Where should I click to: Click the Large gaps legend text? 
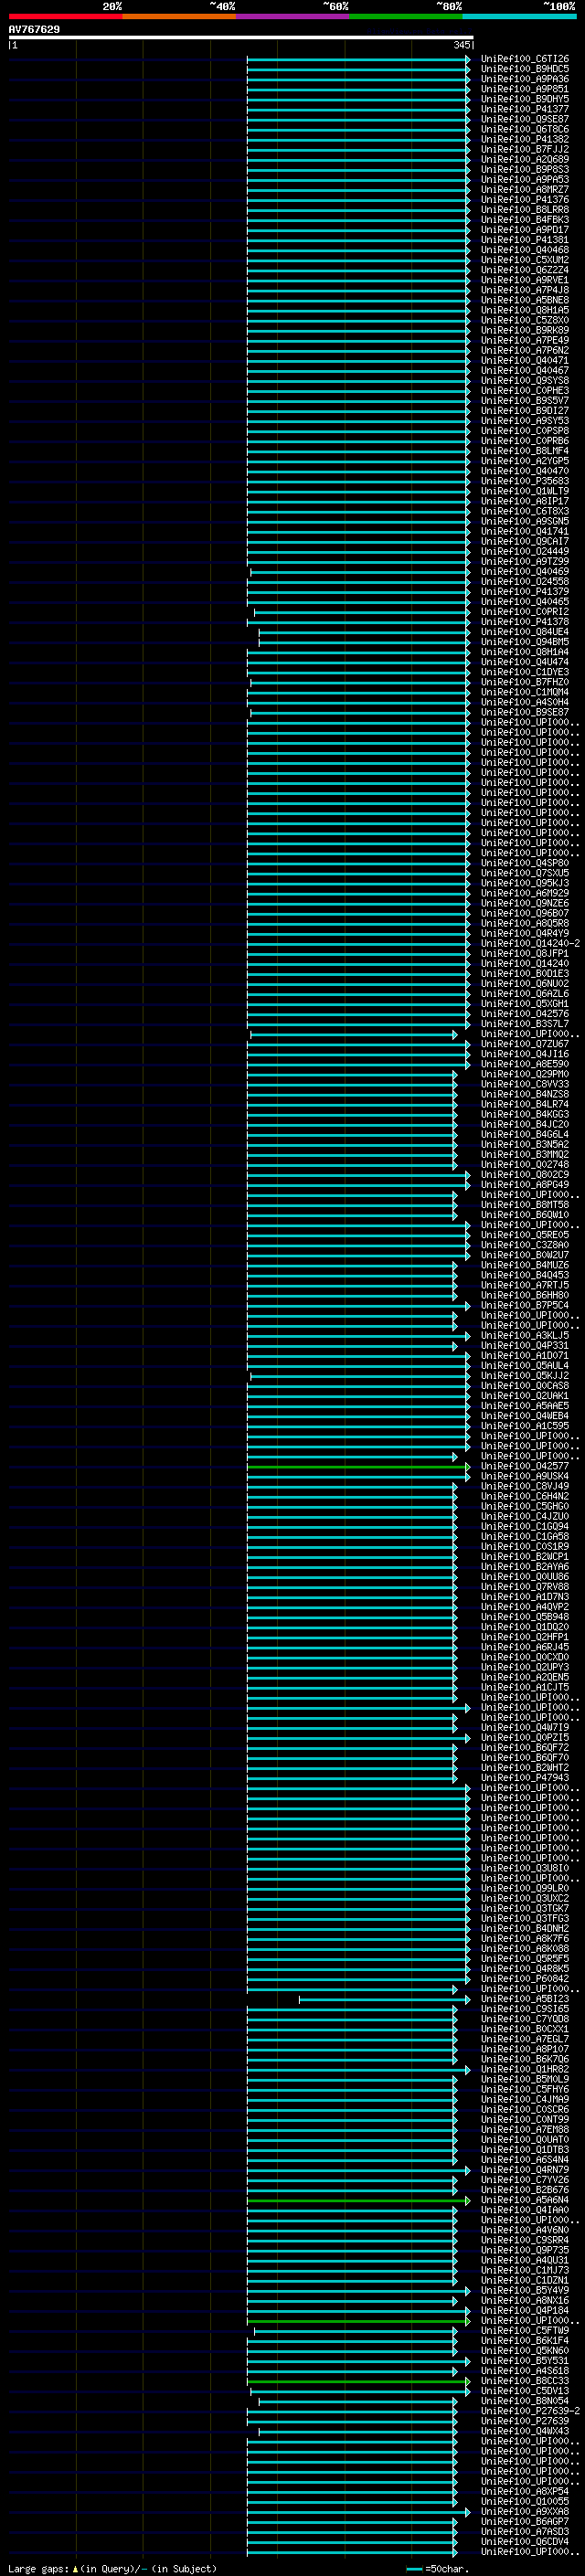coord(112,2569)
